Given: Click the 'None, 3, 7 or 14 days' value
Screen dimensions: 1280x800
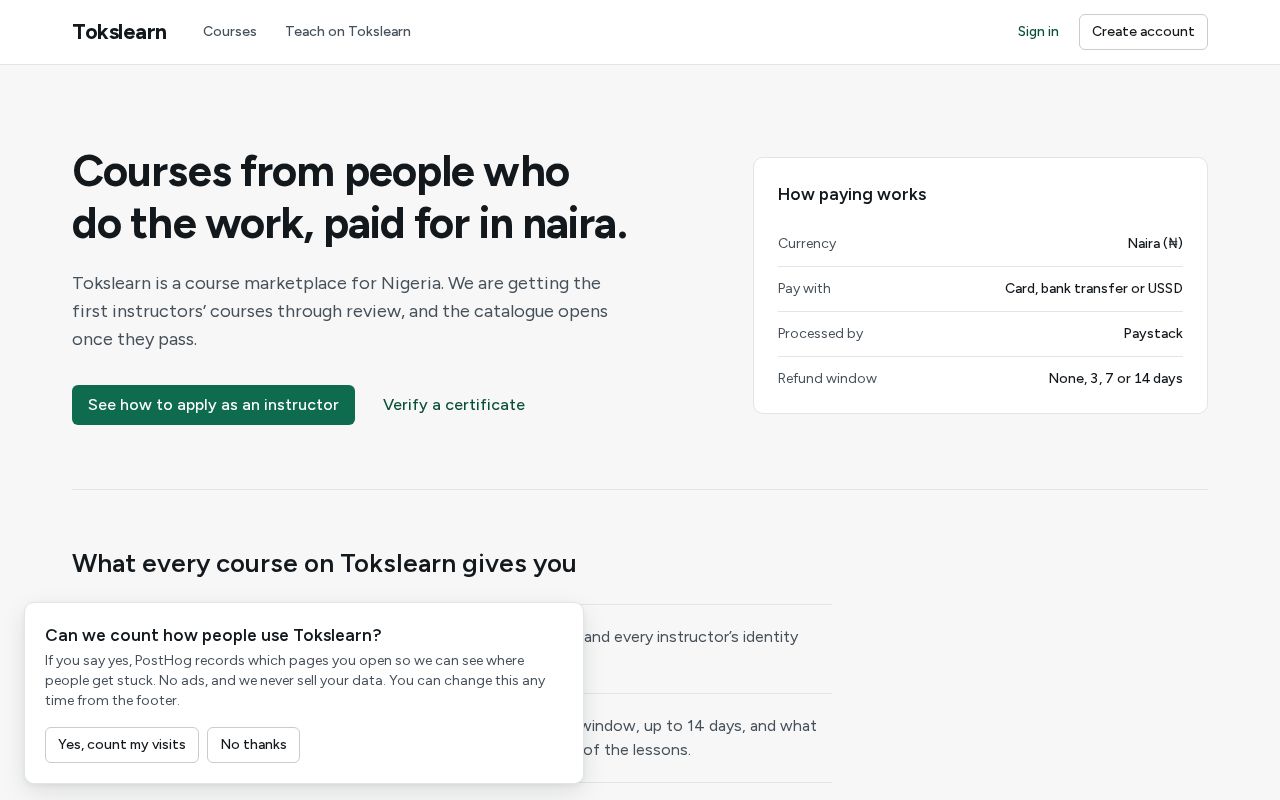Looking at the screenshot, I should coord(1116,379).
